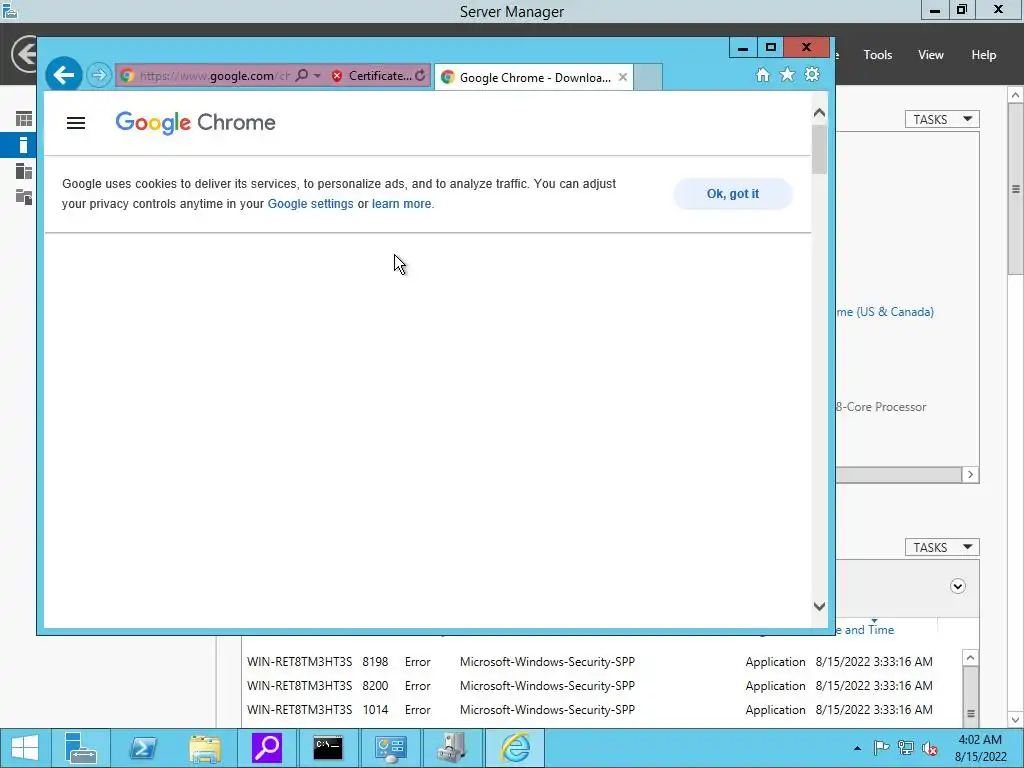The image size is (1024, 768).
Task: Switch to Internet Explorer on the taskbar
Action: pos(515,748)
